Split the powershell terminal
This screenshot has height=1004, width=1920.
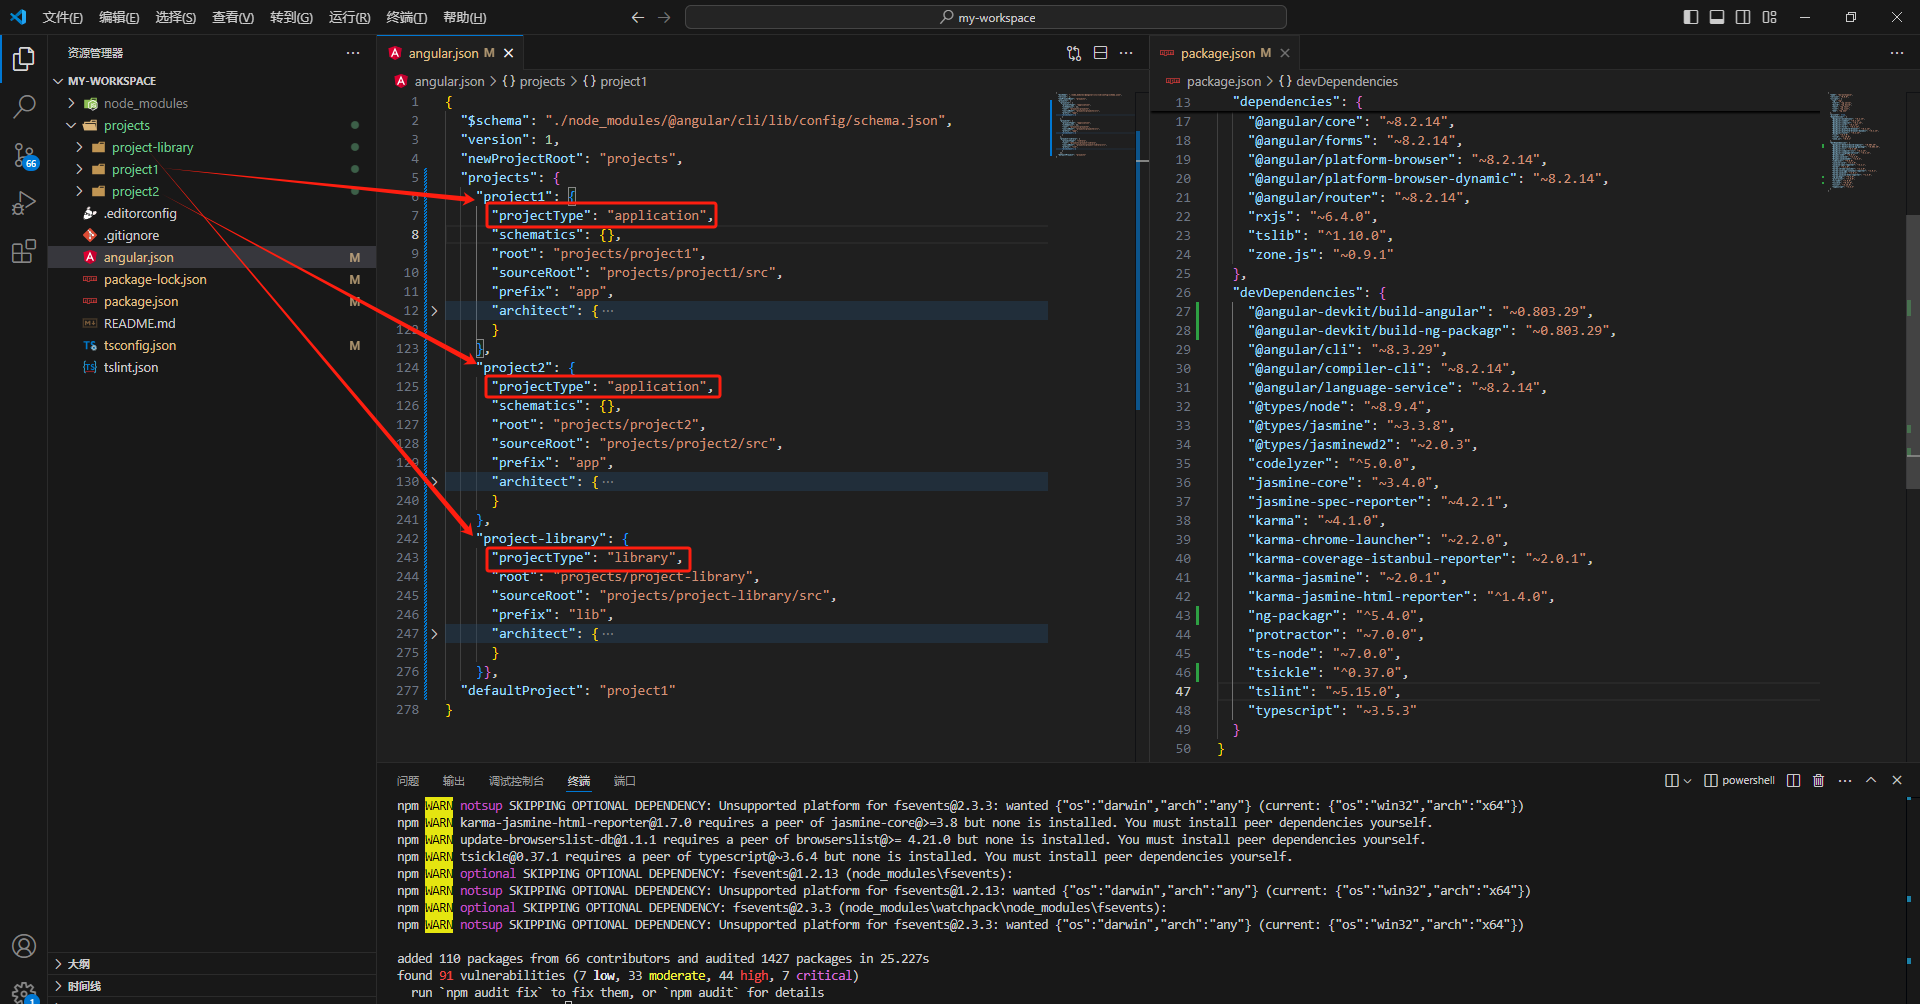[1793, 780]
